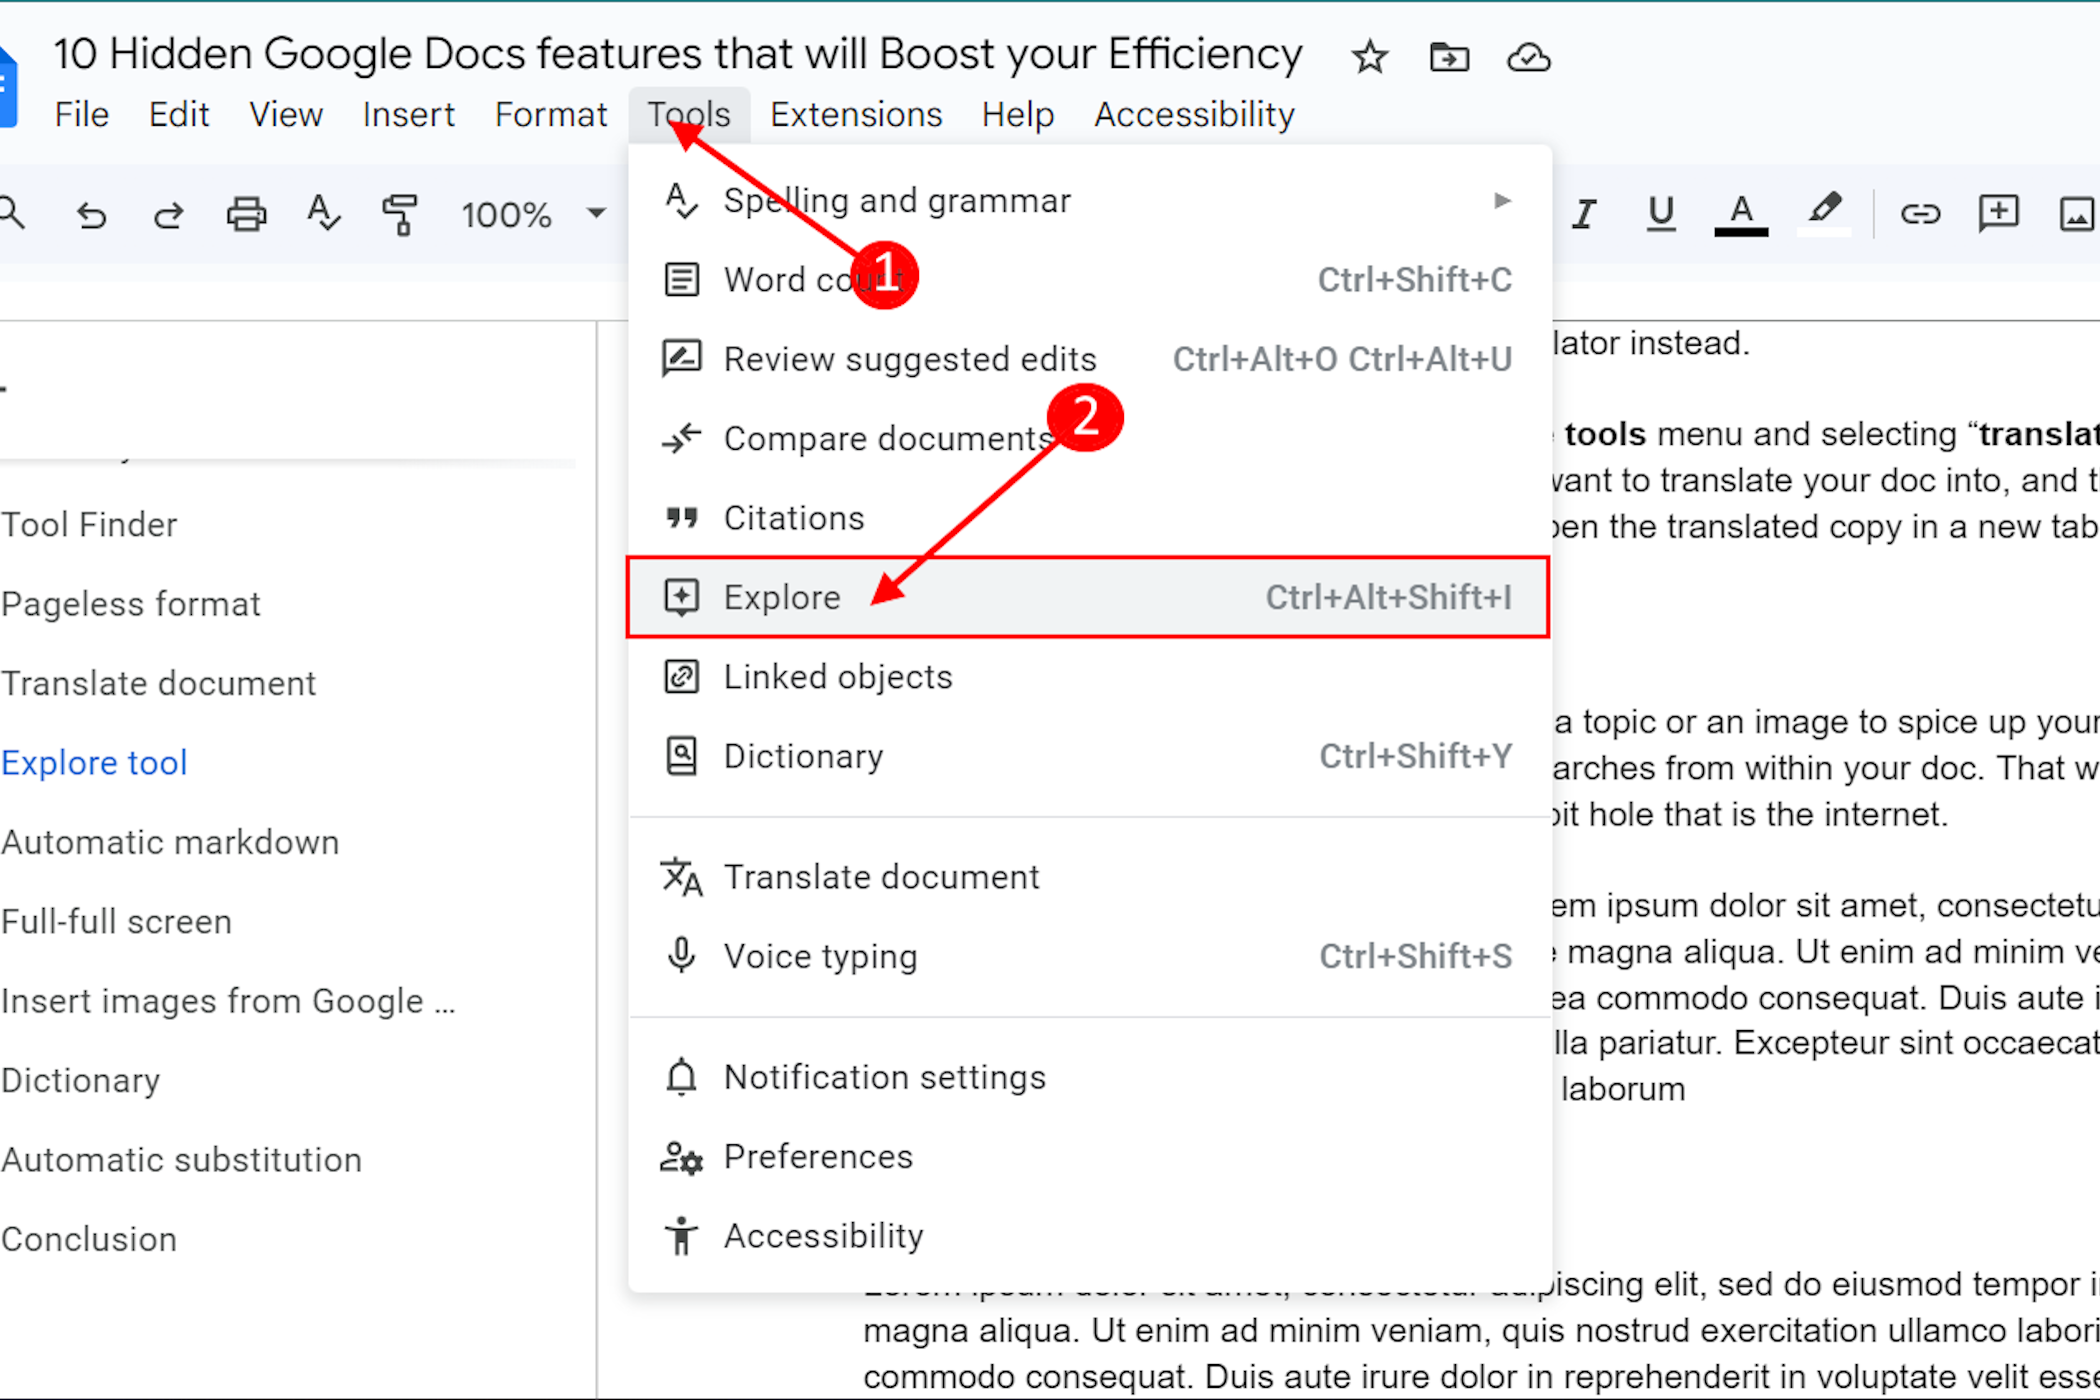The height and width of the screenshot is (1400, 2100).
Task: Go to Automatic markdown outline heading
Action: tap(171, 843)
